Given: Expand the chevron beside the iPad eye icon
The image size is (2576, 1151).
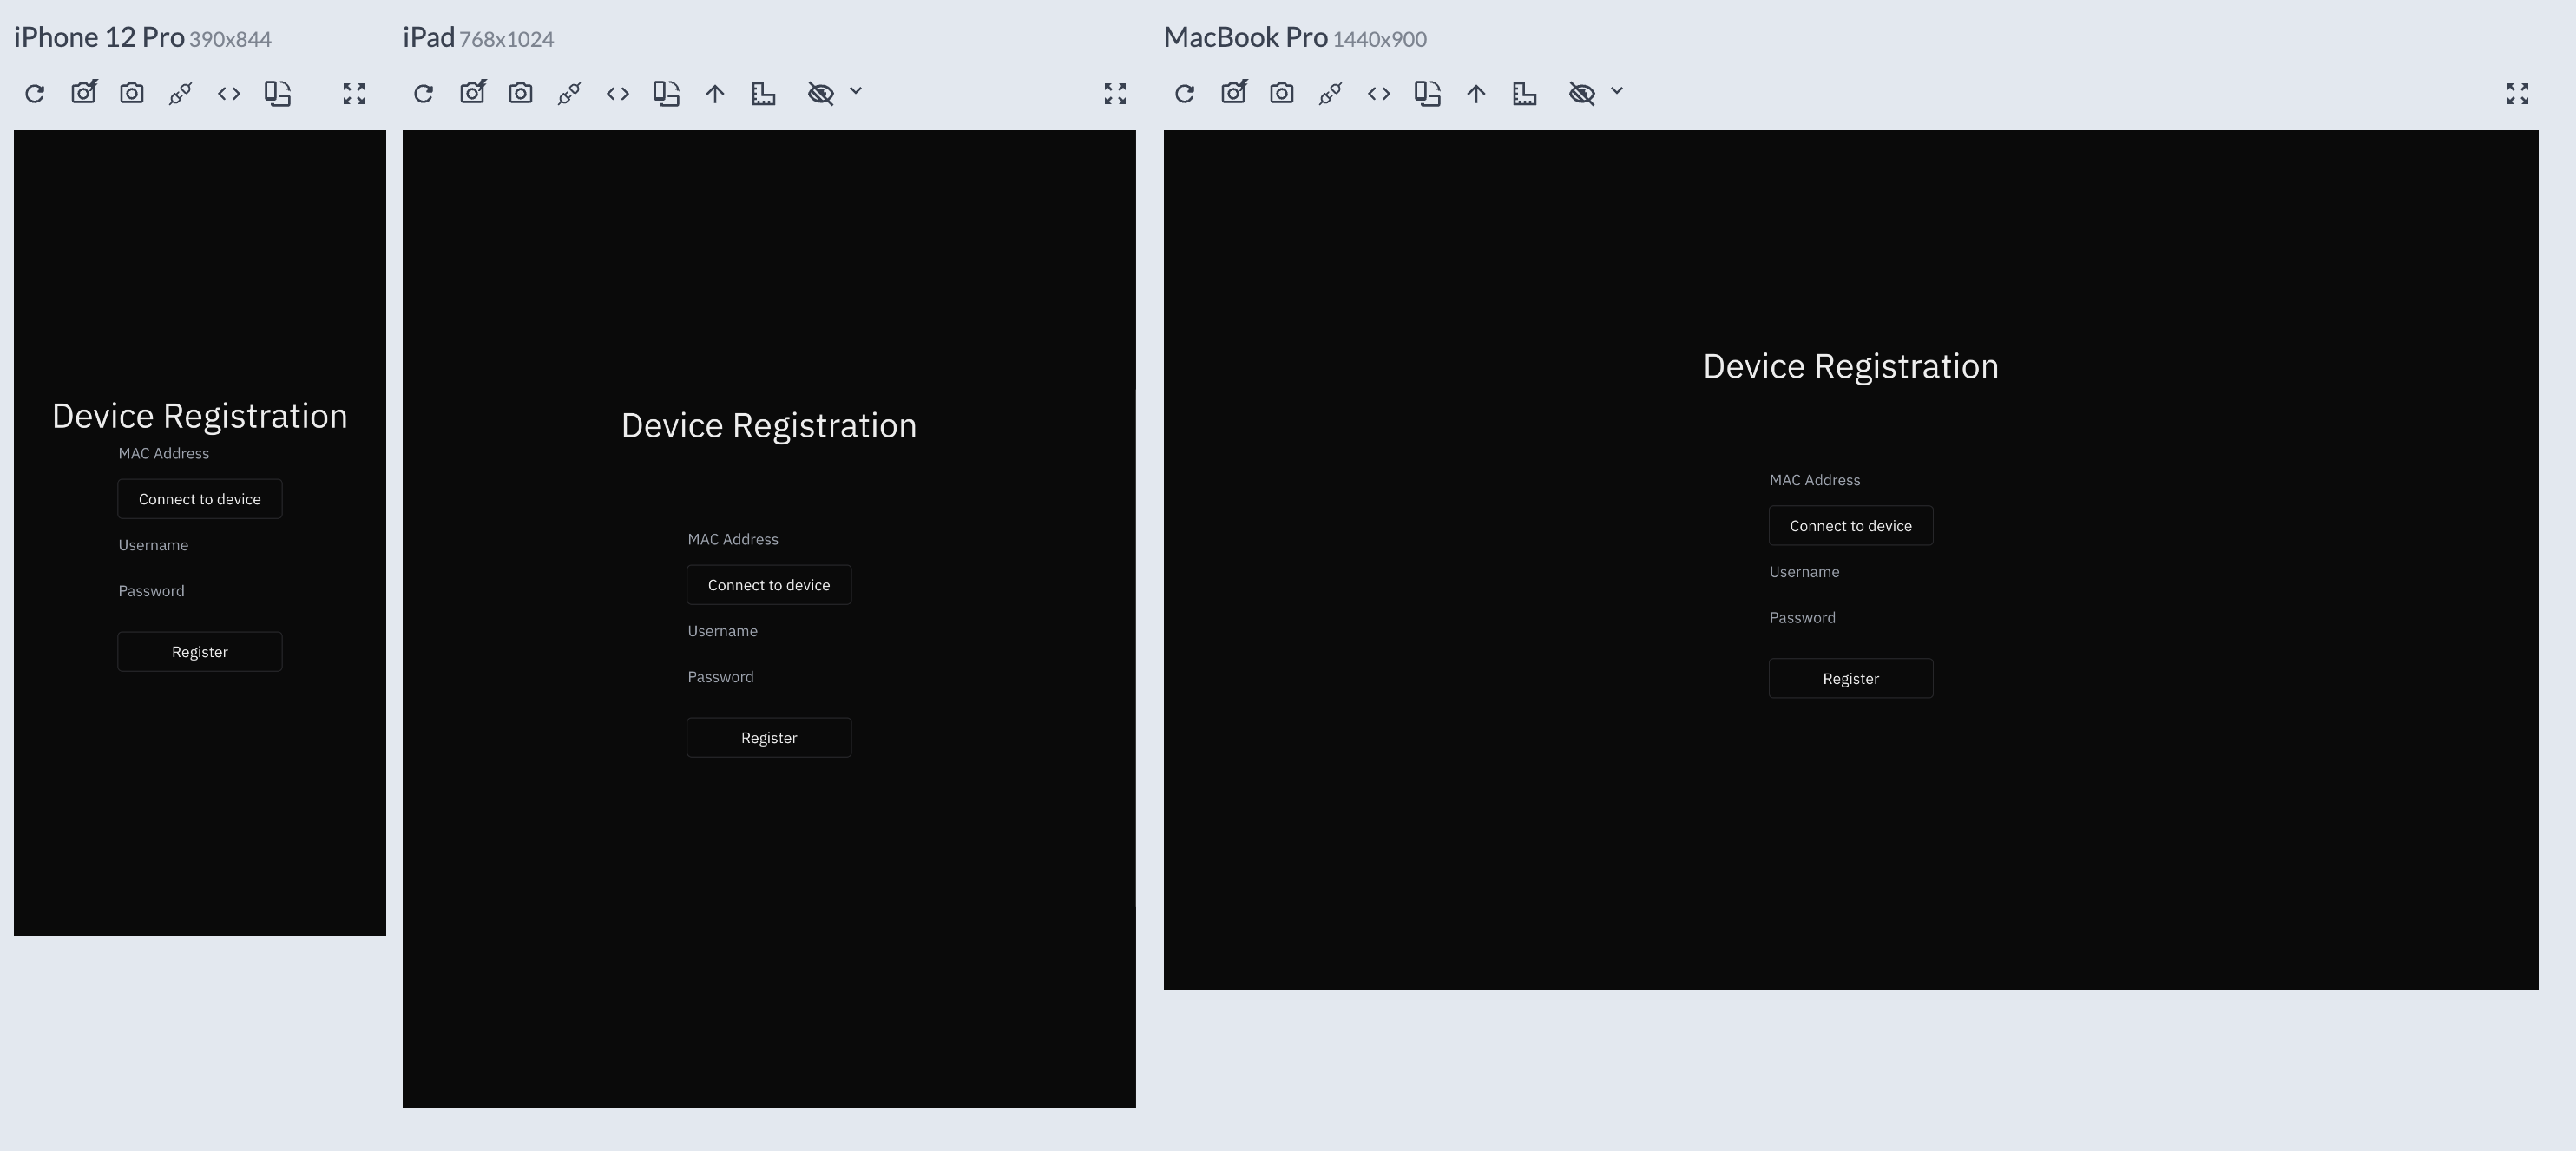Looking at the screenshot, I should (855, 93).
